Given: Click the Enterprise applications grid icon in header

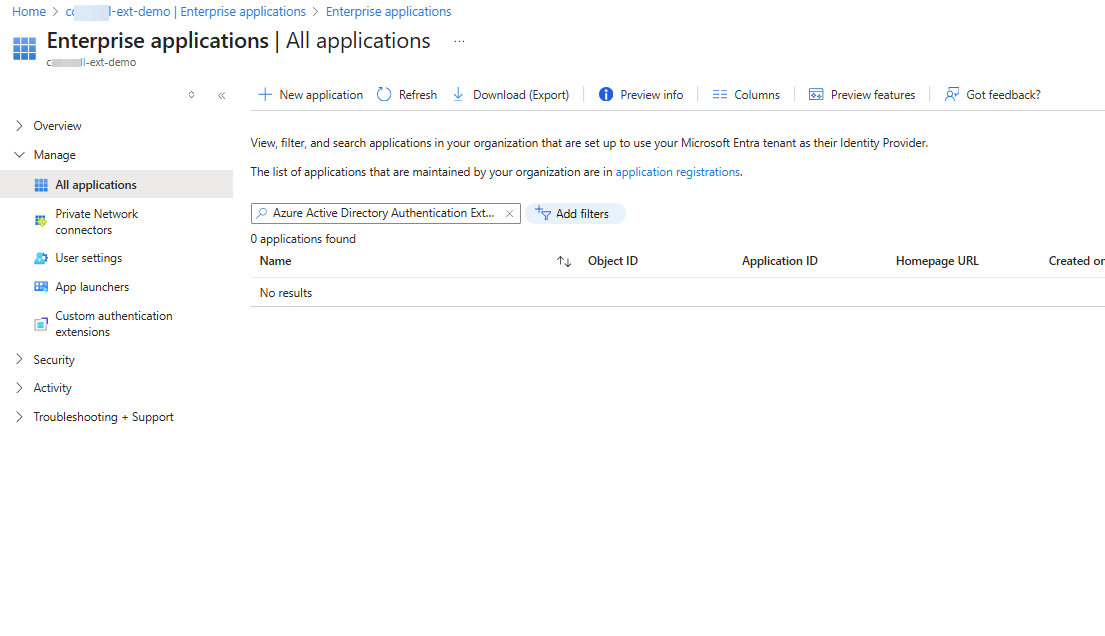Looking at the screenshot, I should click(x=25, y=49).
